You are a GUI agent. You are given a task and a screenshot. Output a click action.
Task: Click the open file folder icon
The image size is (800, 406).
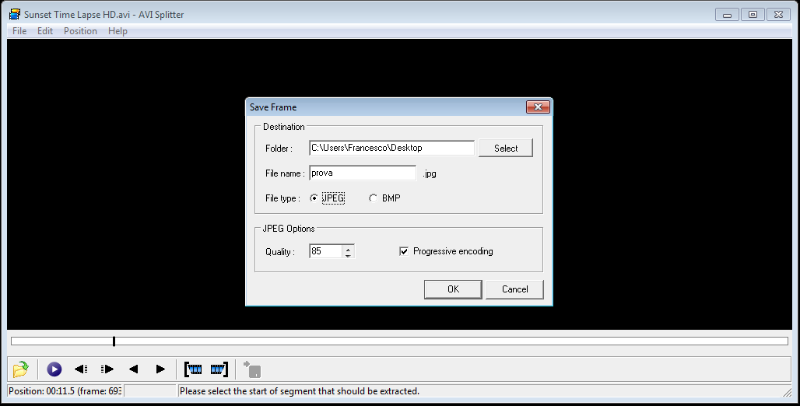20,369
